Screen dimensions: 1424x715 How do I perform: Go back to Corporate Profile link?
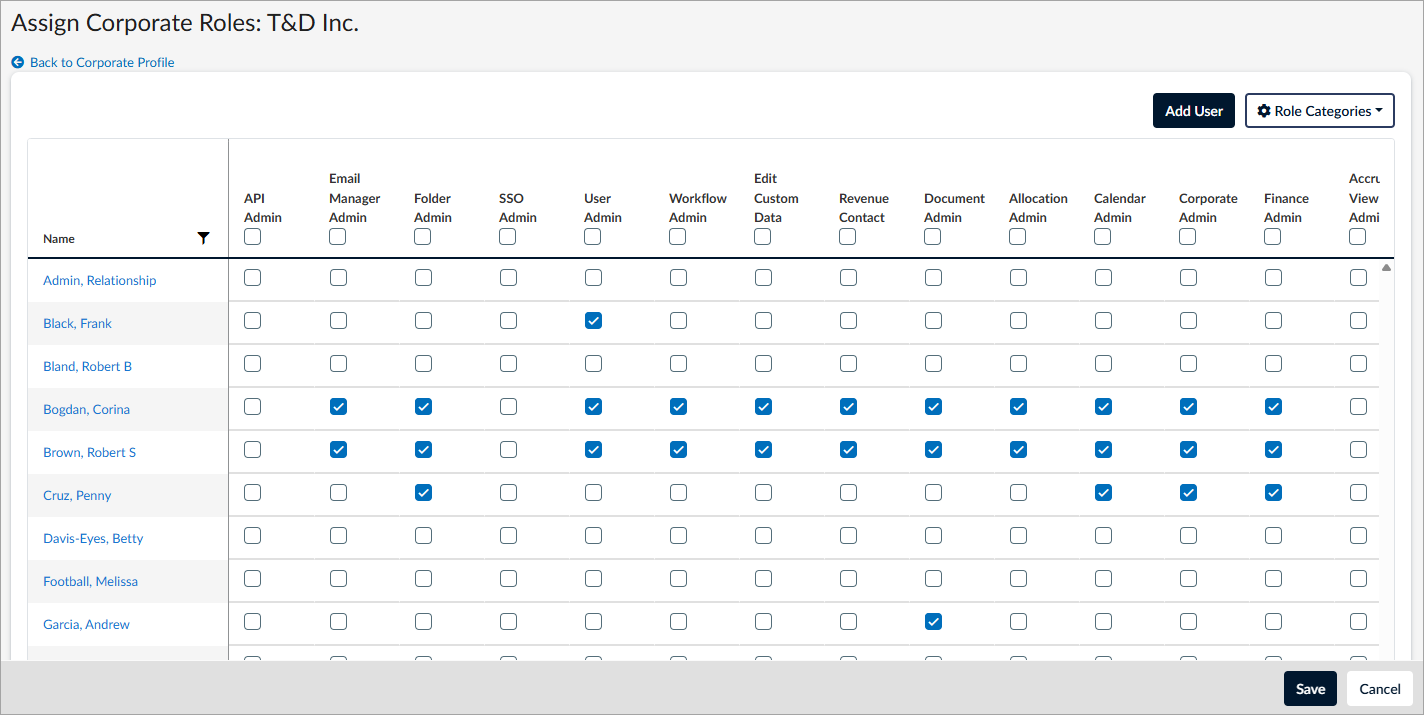click(102, 62)
